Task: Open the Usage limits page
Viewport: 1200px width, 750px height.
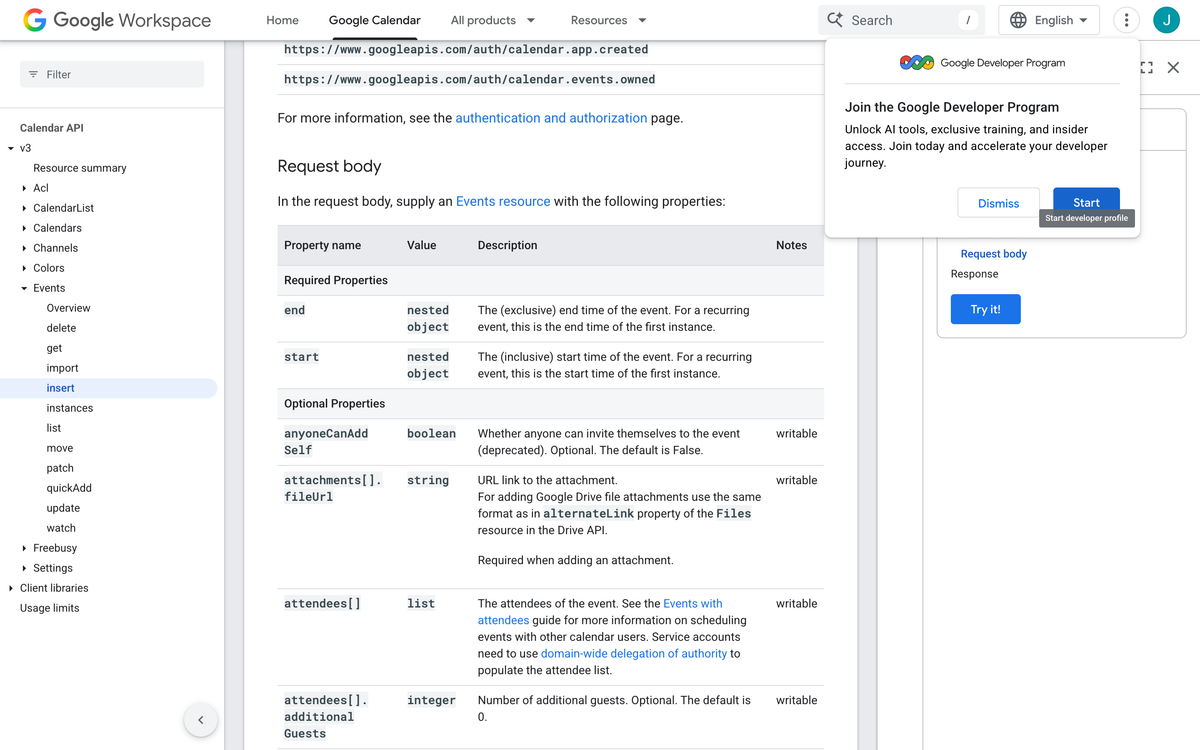Action: coord(49,608)
